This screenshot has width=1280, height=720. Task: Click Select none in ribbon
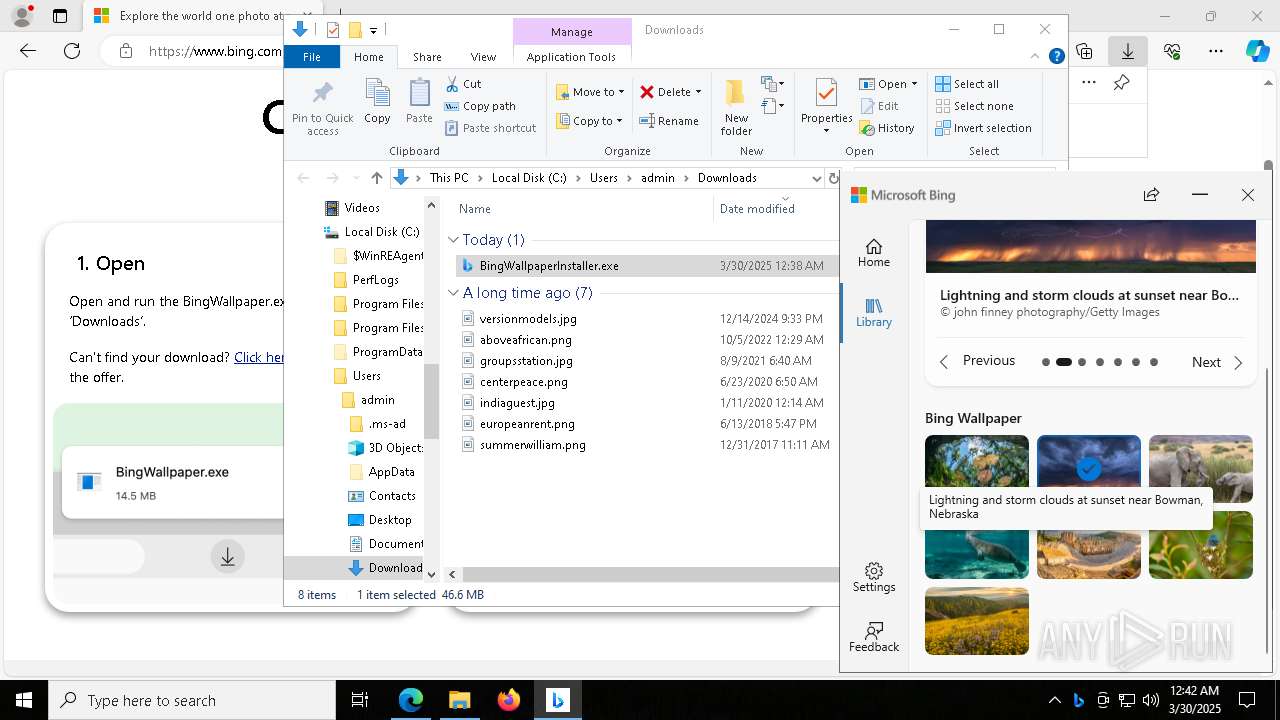pos(974,106)
